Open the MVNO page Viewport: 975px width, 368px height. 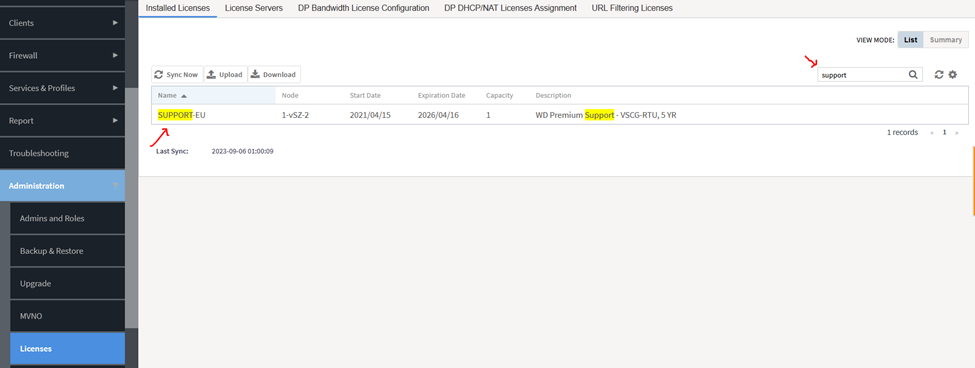tap(67, 316)
